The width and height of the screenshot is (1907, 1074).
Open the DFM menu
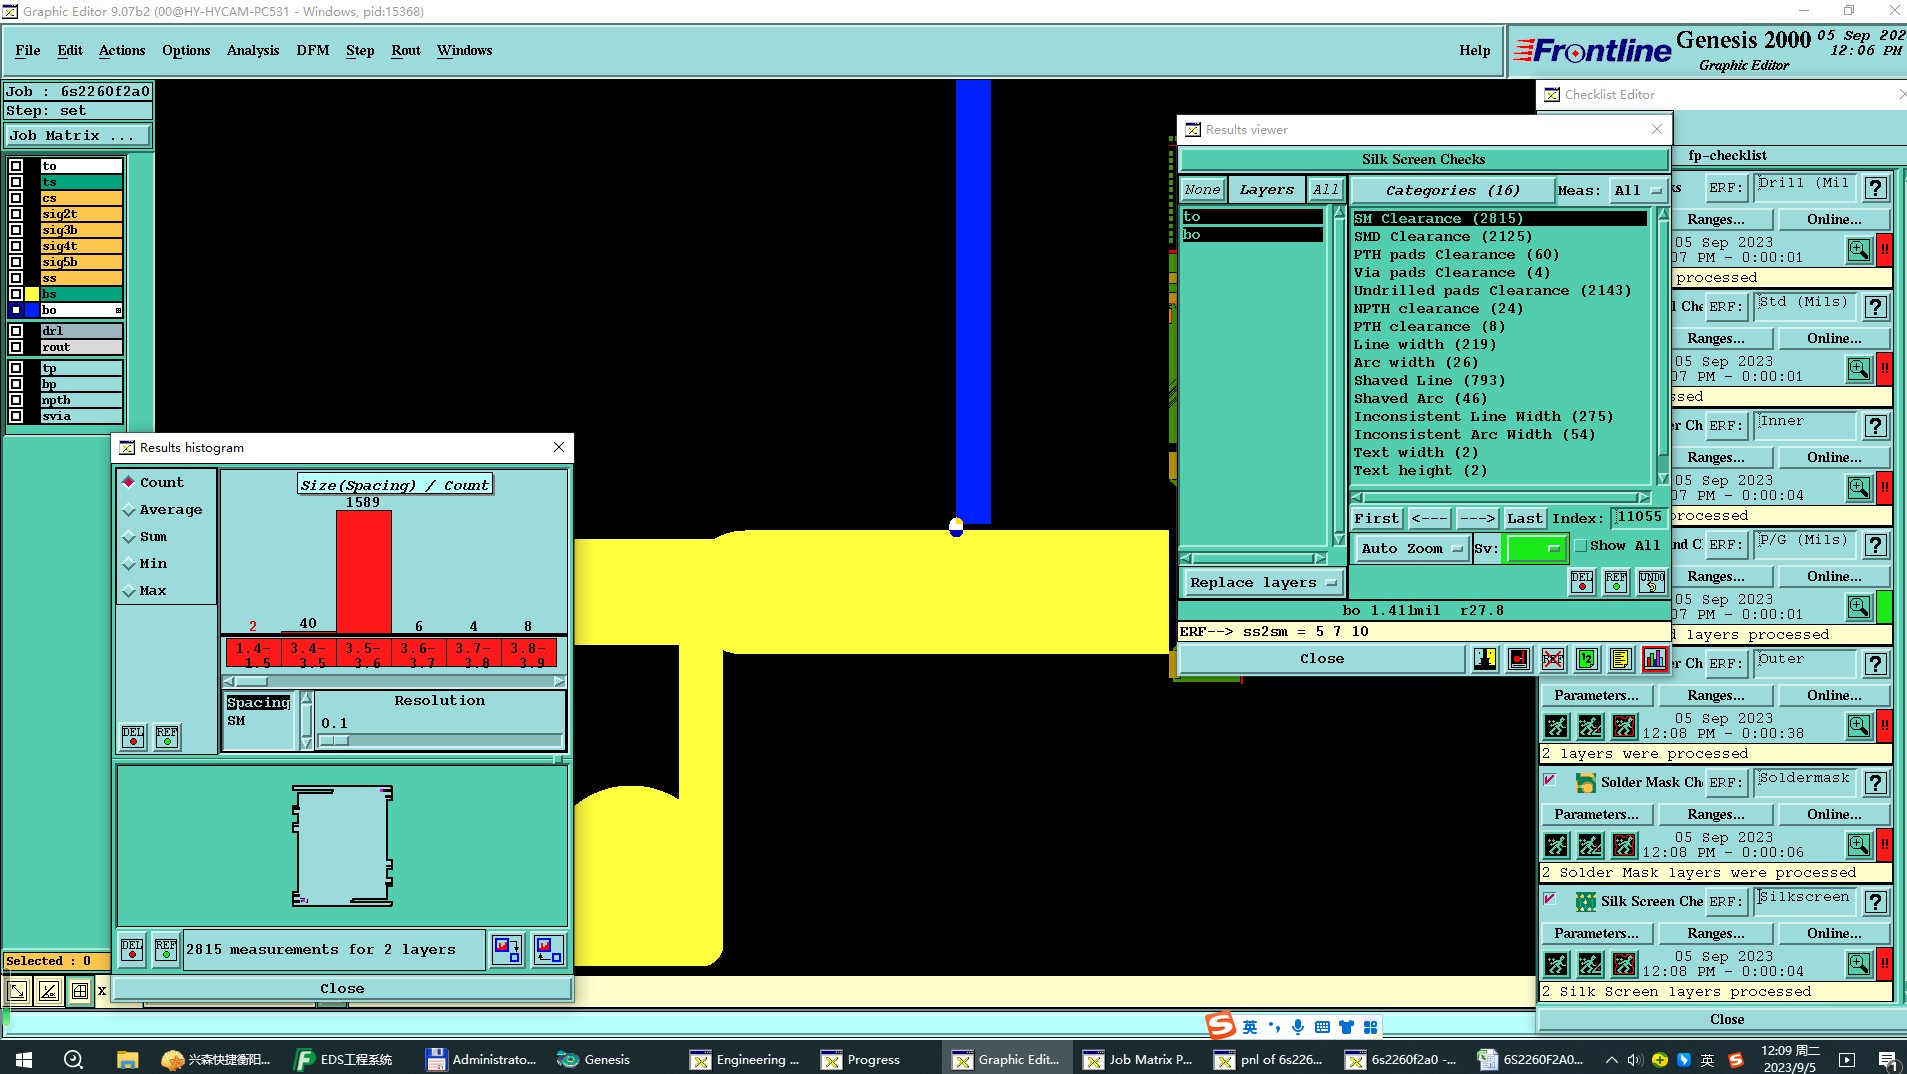(x=313, y=50)
